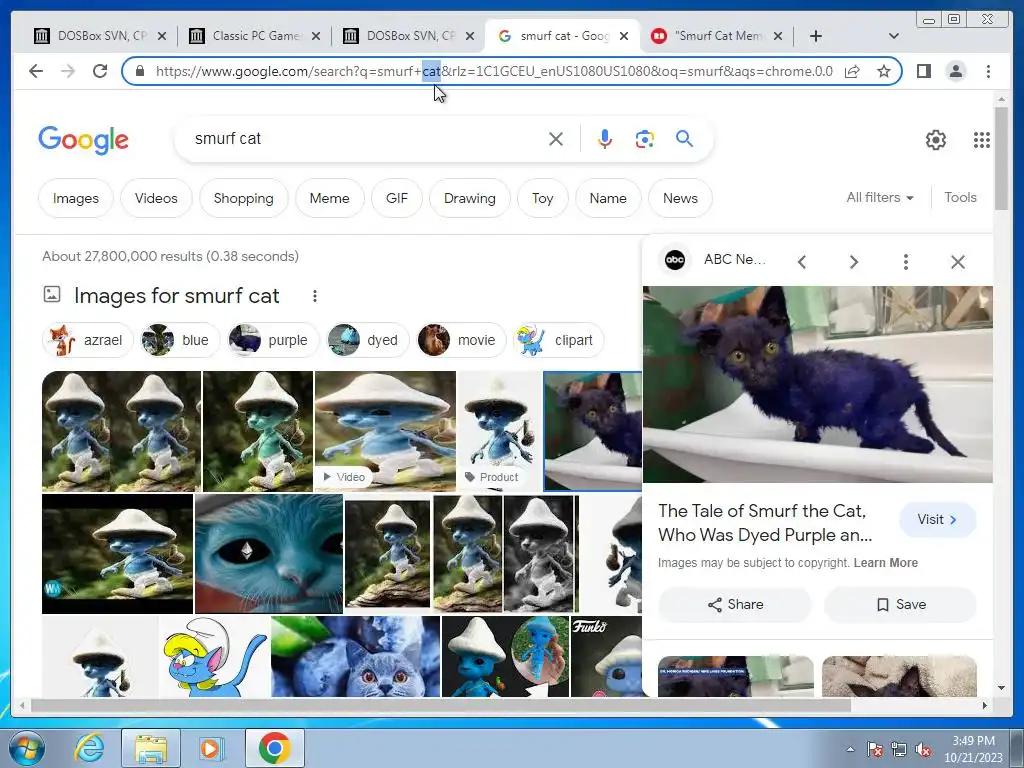Close the smurf cat Google tab

(624, 36)
